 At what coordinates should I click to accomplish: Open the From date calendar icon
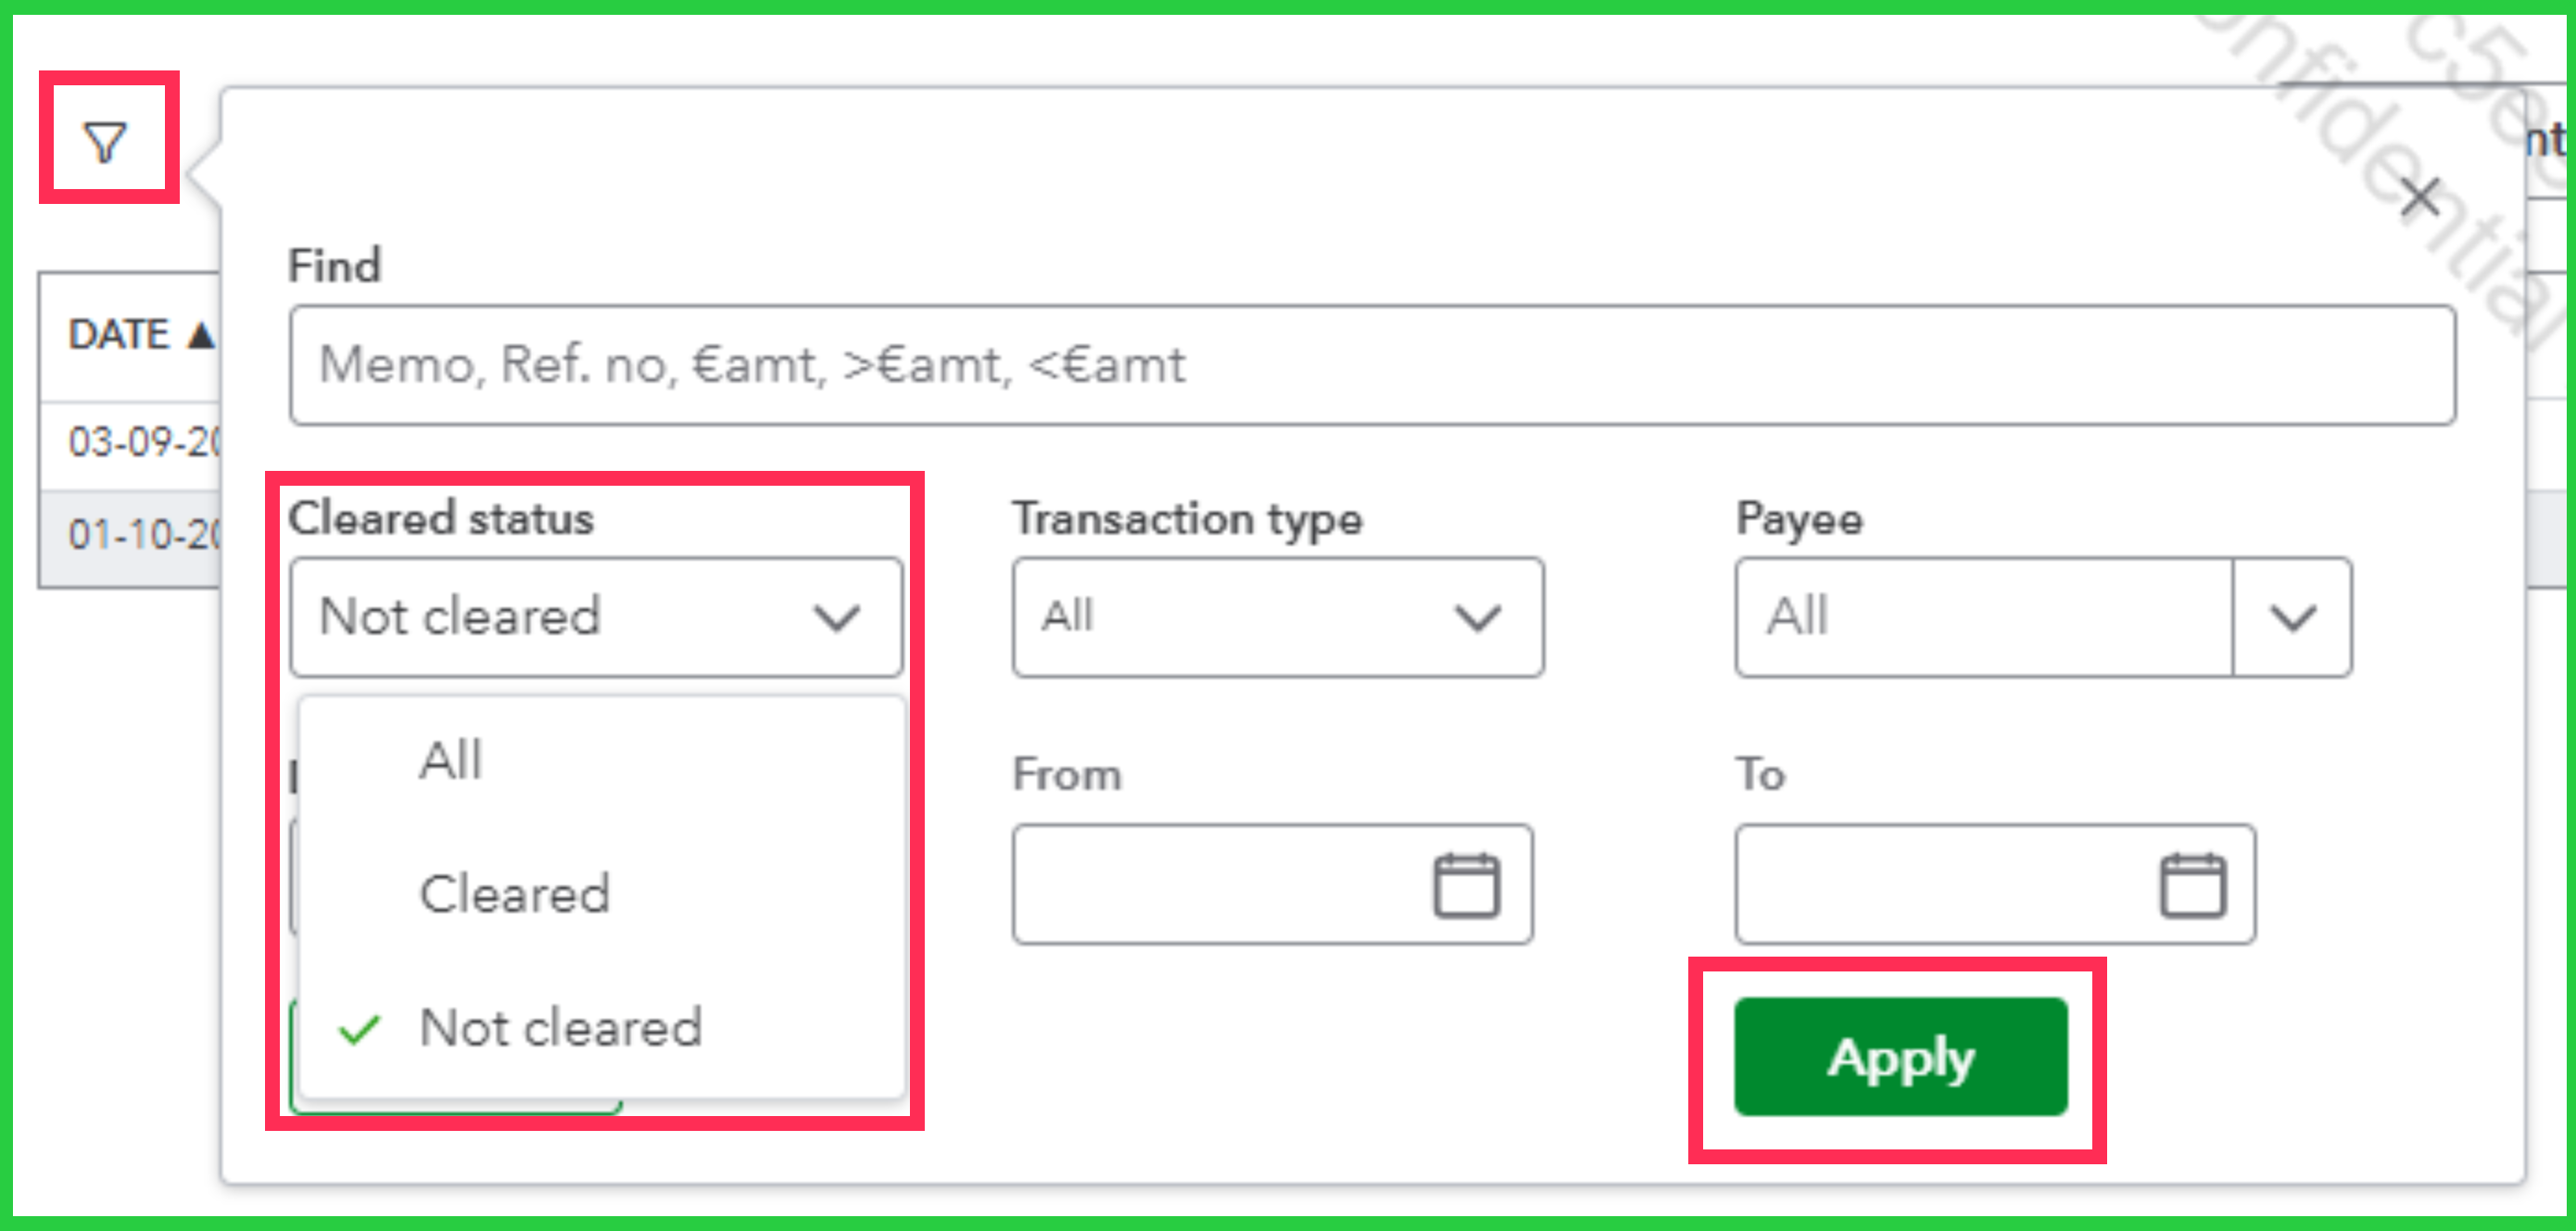coord(1465,884)
